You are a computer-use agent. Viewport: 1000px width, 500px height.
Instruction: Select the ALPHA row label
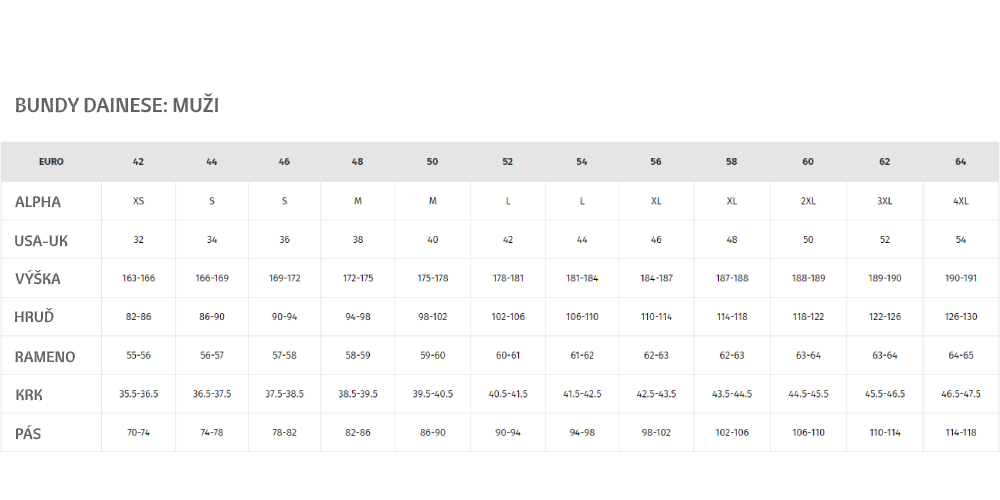coord(38,202)
